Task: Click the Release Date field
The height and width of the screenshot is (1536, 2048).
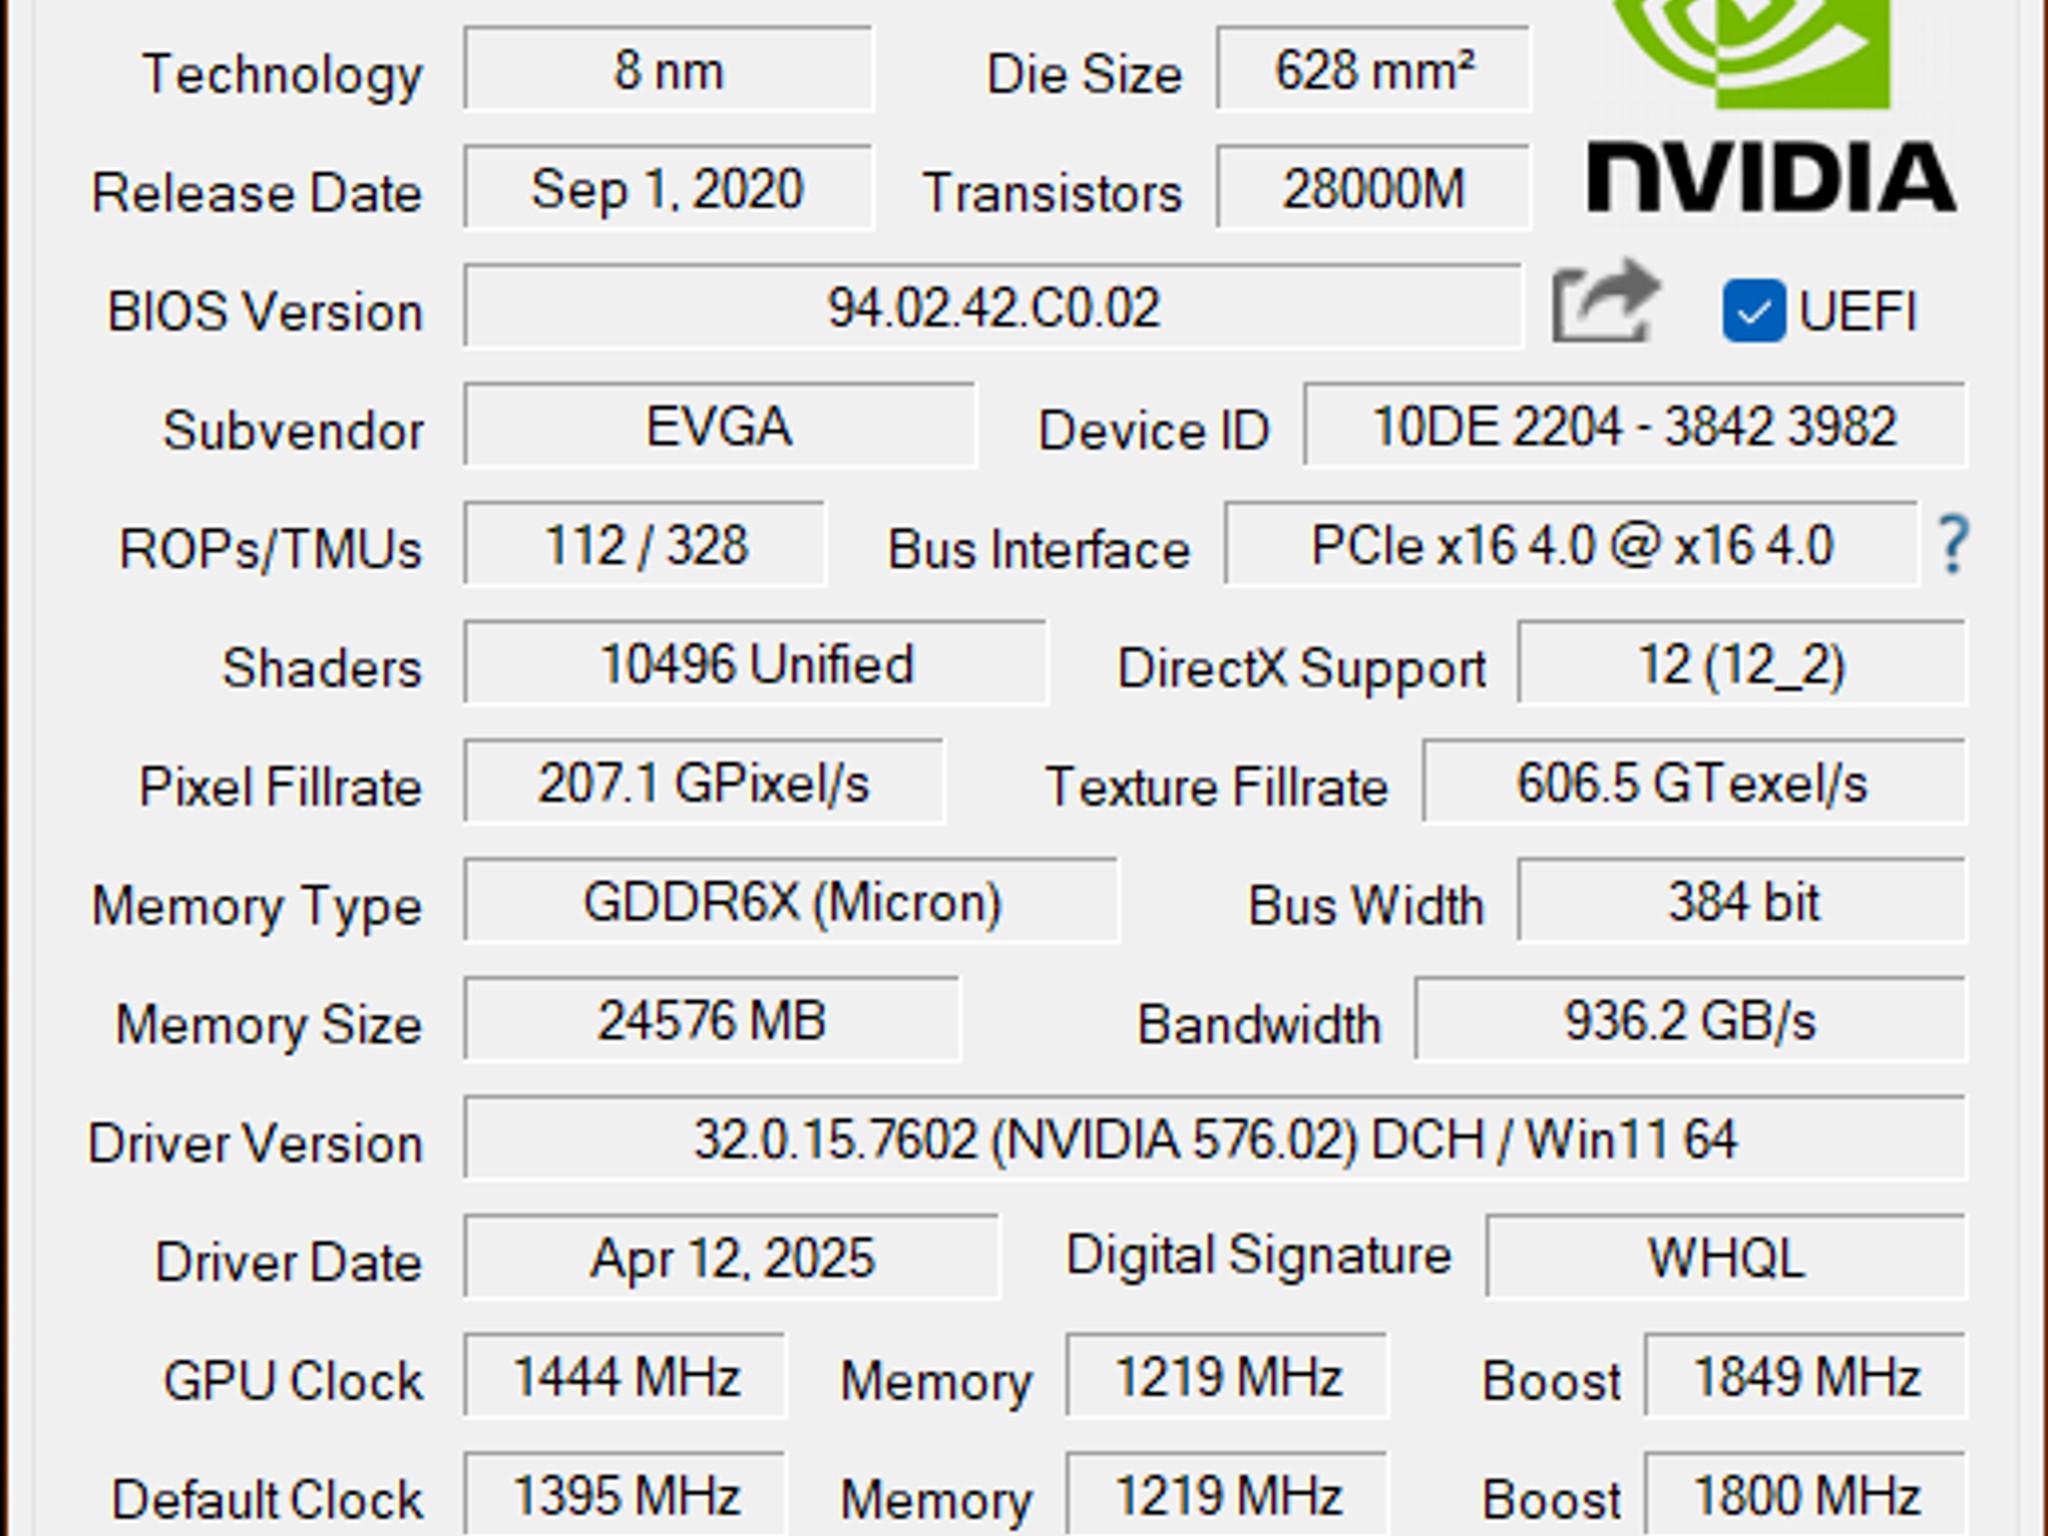Action: click(x=668, y=190)
